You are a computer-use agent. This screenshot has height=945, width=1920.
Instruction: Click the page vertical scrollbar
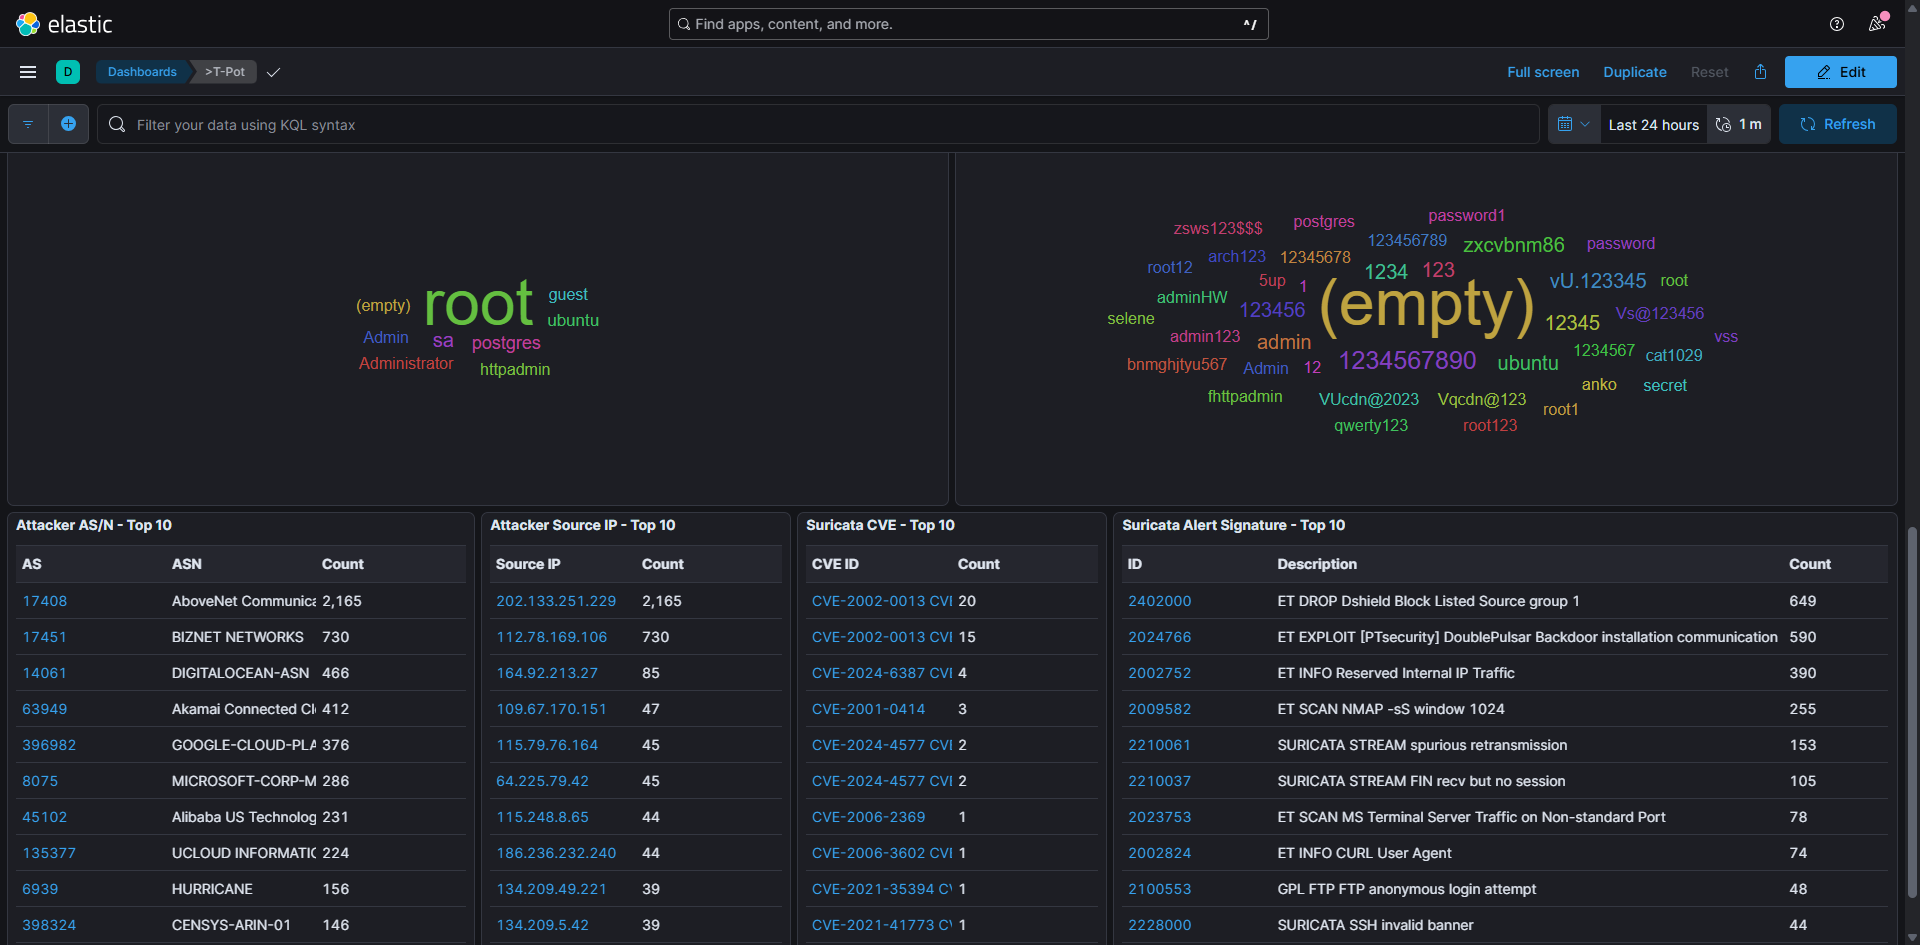[x=1912, y=710]
